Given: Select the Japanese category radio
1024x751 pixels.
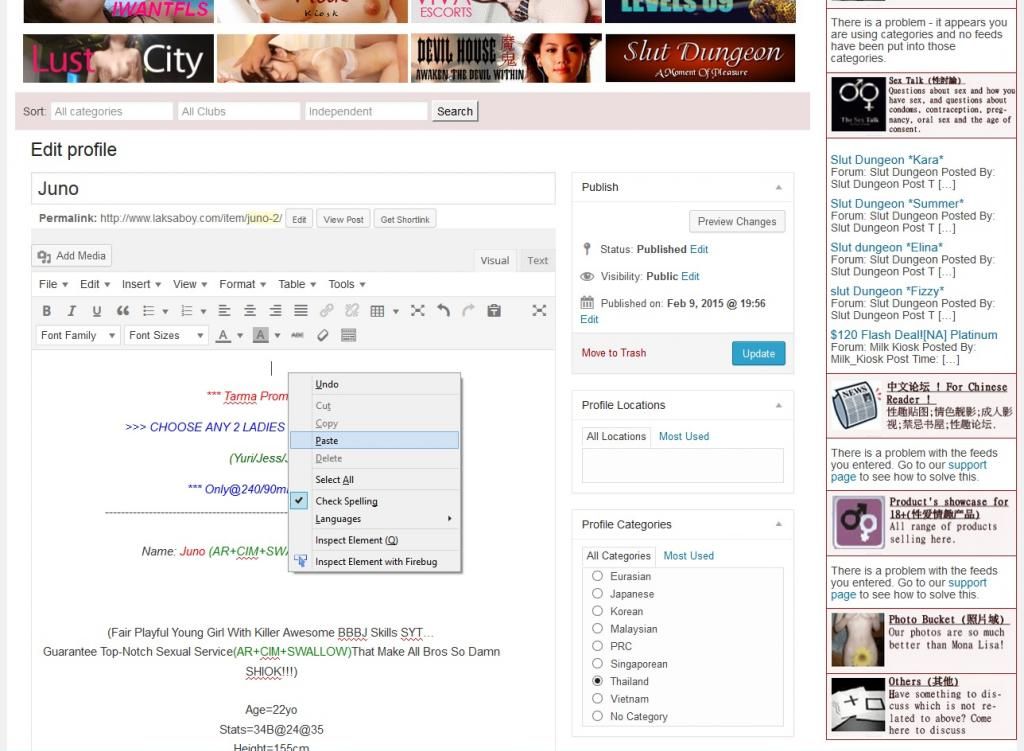Looking at the screenshot, I should [597, 594].
